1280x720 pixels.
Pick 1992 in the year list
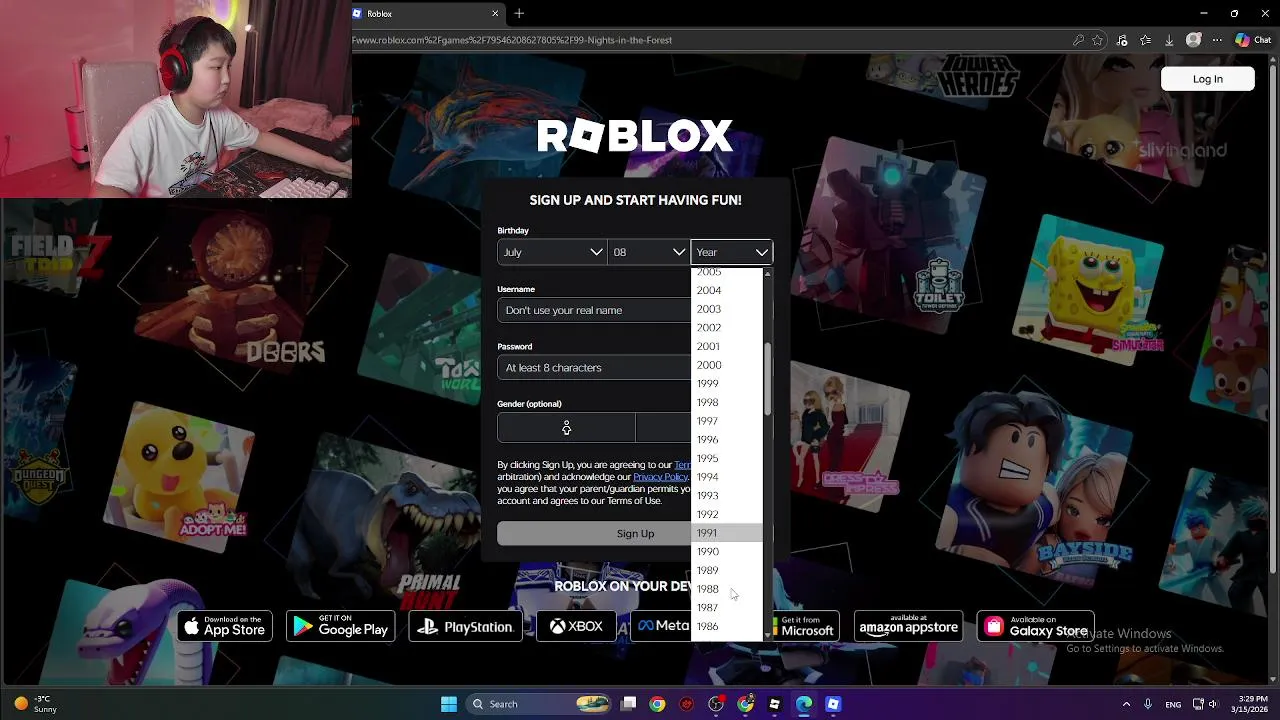point(727,514)
